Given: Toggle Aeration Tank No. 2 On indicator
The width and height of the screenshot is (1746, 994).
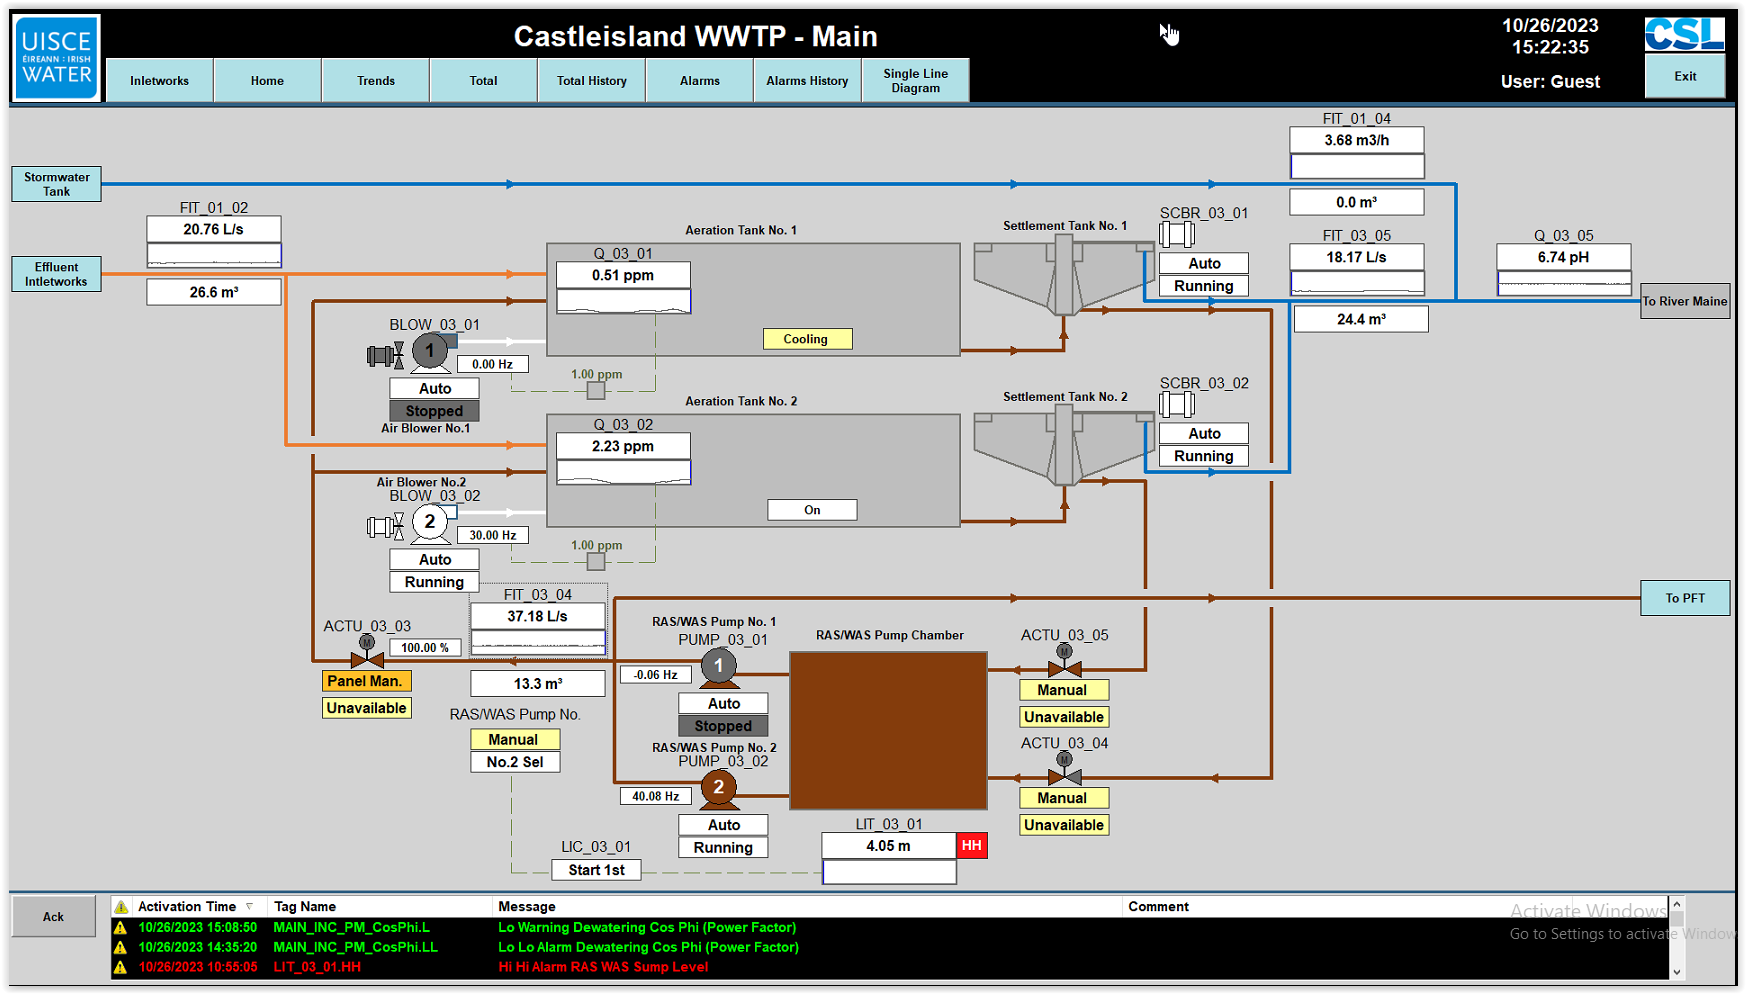Looking at the screenshot, I should (x=812, y=510).
